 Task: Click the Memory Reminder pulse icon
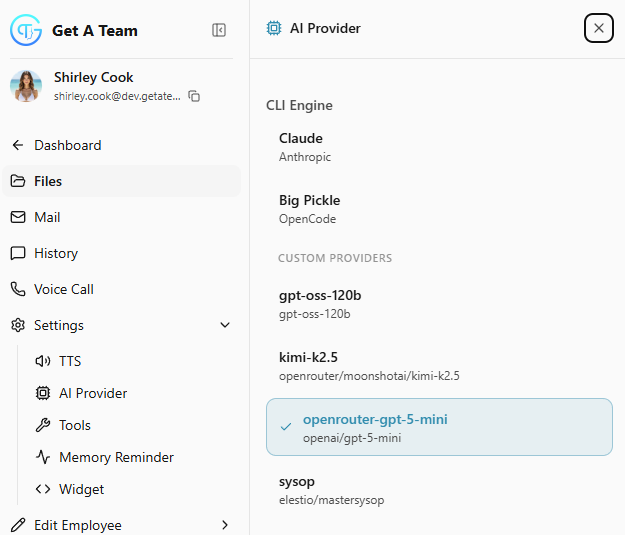[x=42, y=457]
